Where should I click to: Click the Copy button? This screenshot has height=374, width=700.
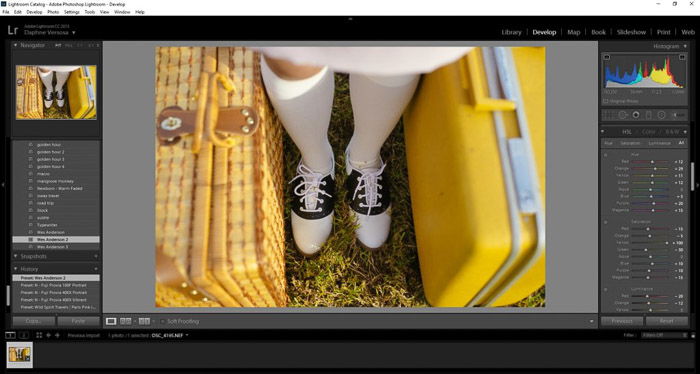[x=33, y=321]
